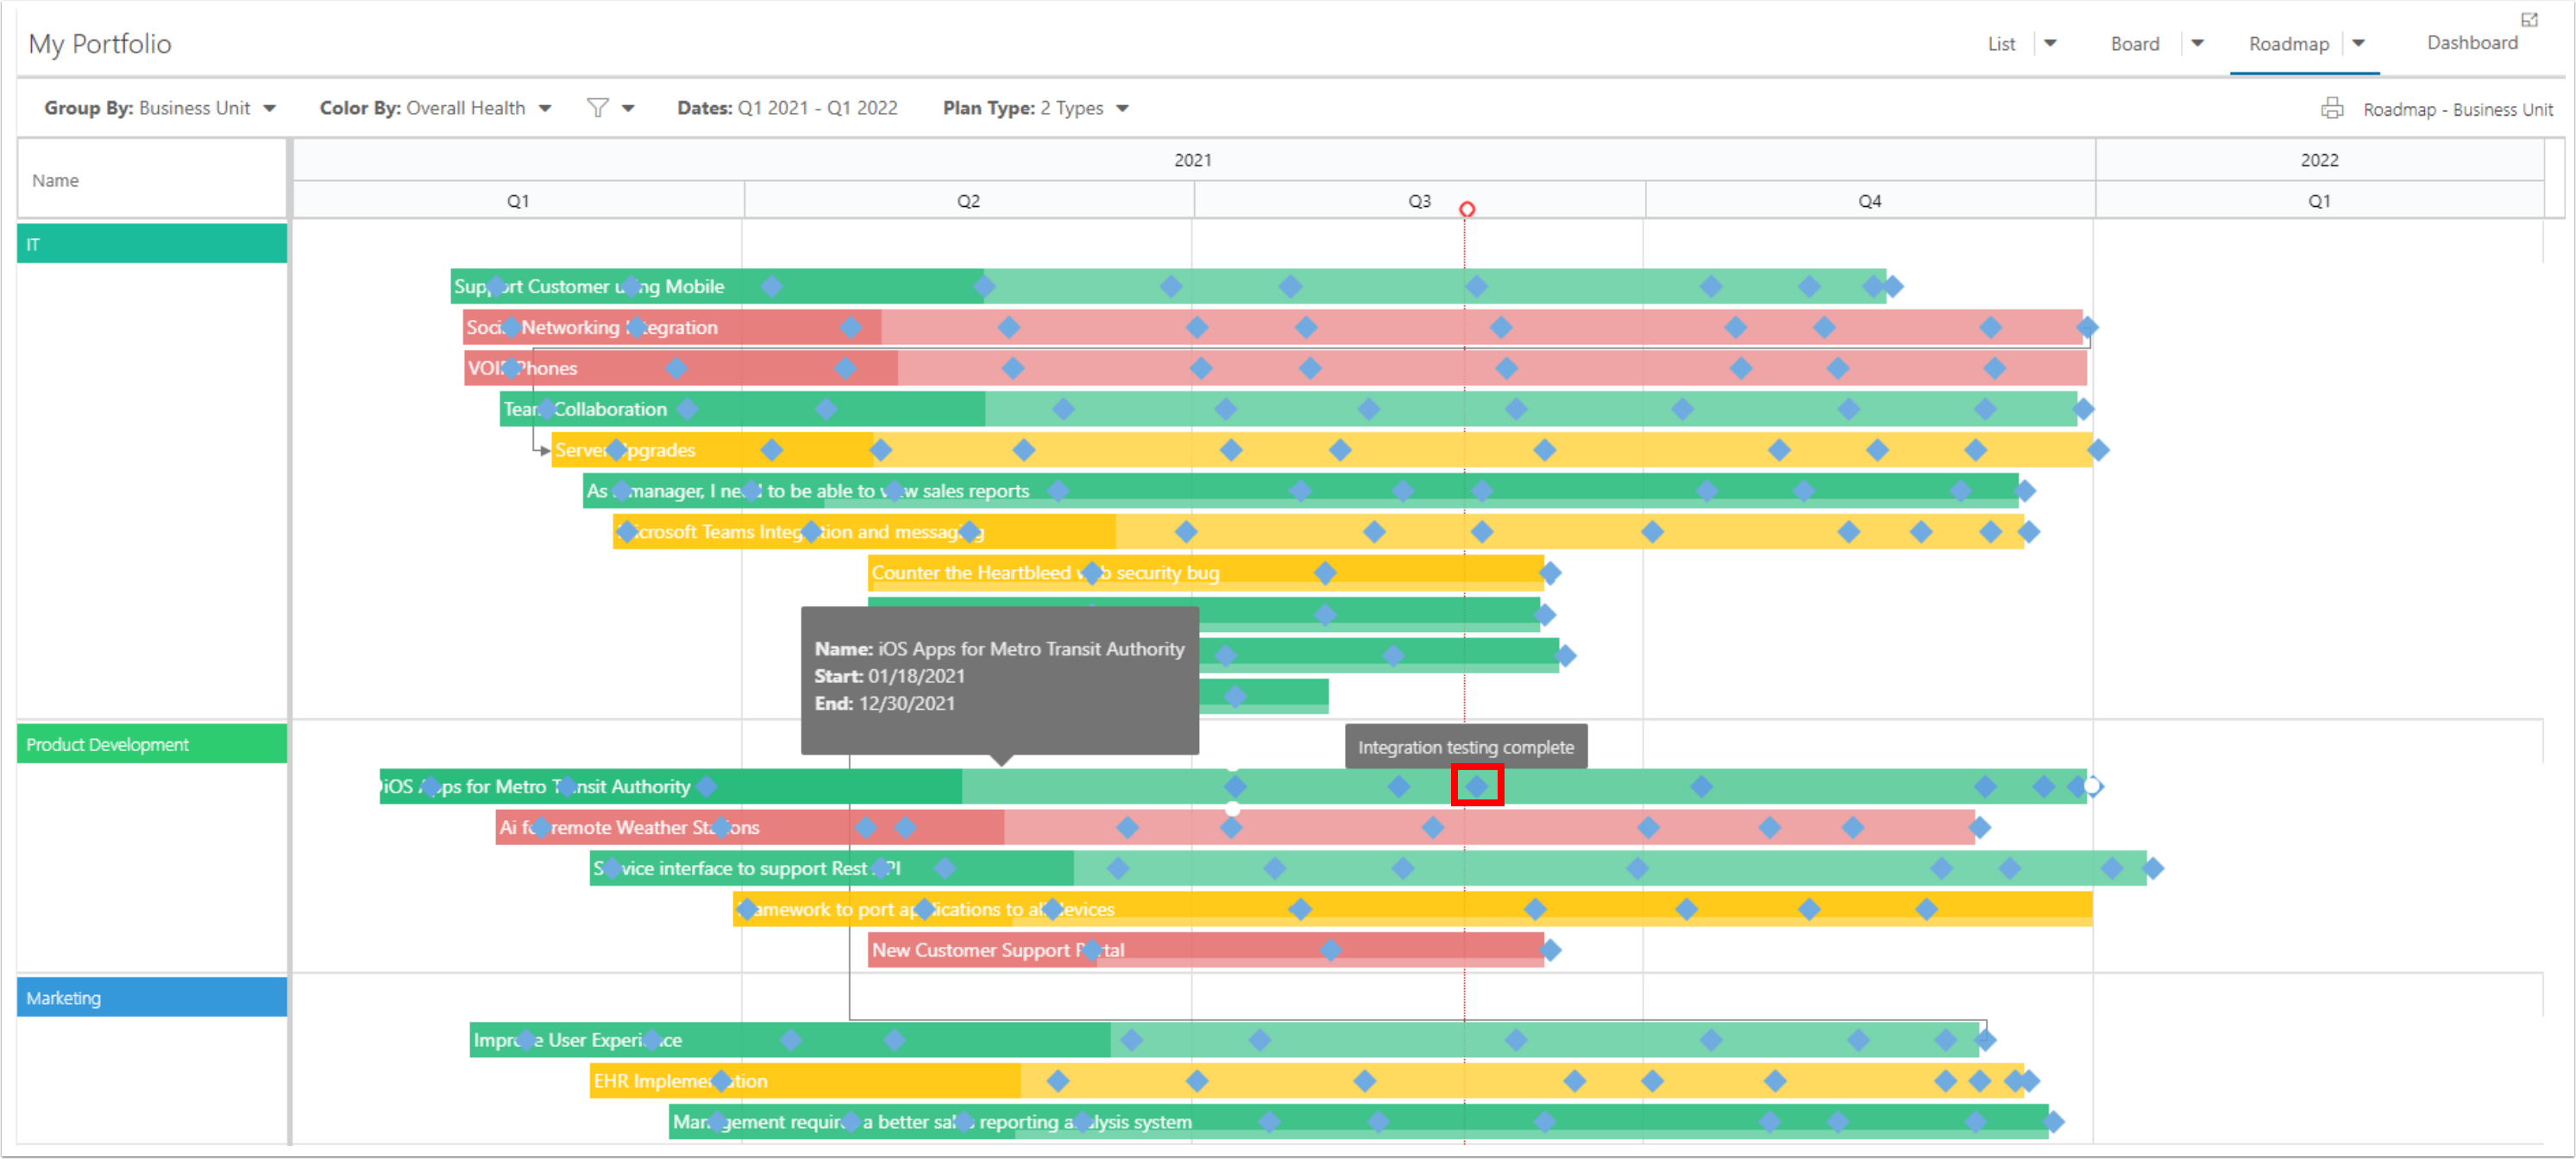
Task: Click the Social Networking Integration bar
Action: tap(1274, 327)
